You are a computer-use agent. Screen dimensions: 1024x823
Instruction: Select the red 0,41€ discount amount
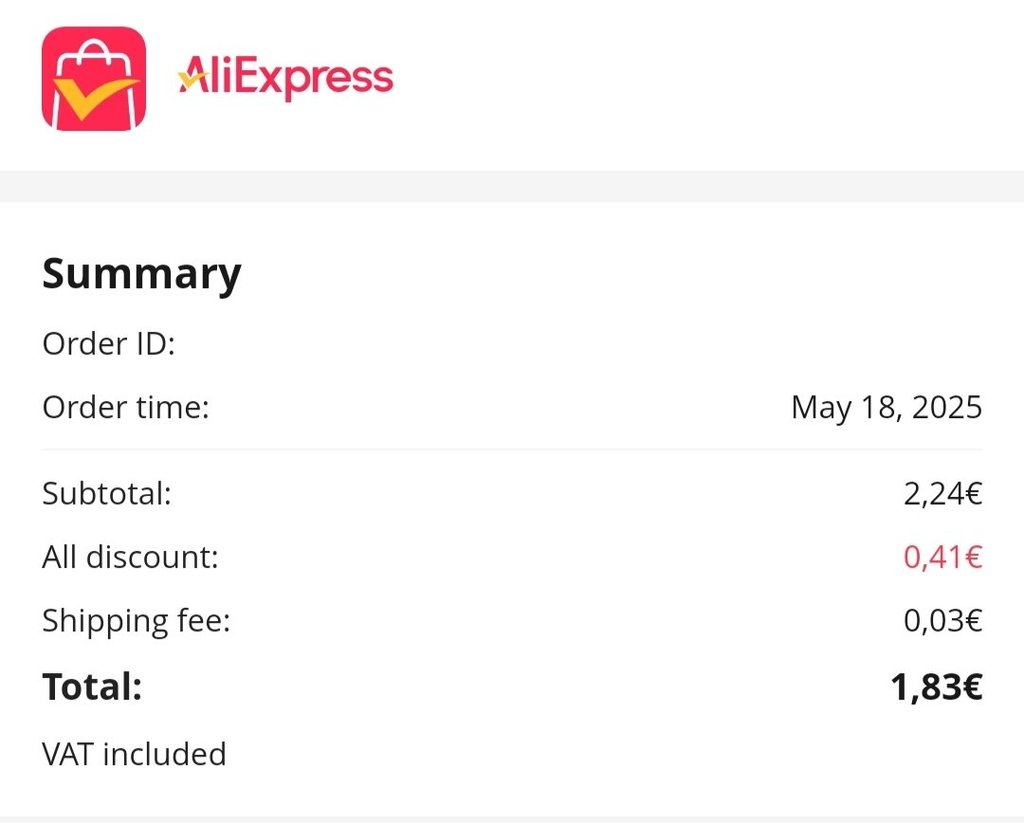(942, 557)
